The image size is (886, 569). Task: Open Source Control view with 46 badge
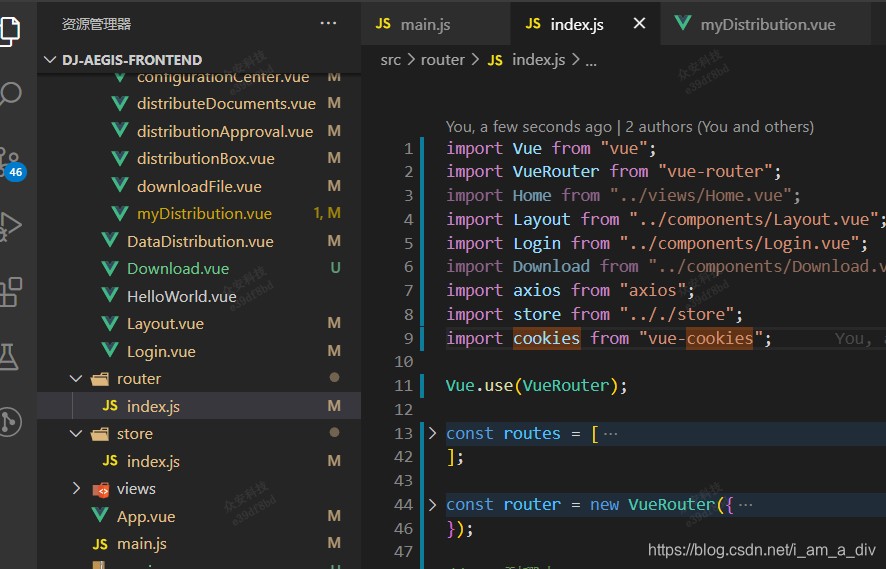(x=10, y=160)
